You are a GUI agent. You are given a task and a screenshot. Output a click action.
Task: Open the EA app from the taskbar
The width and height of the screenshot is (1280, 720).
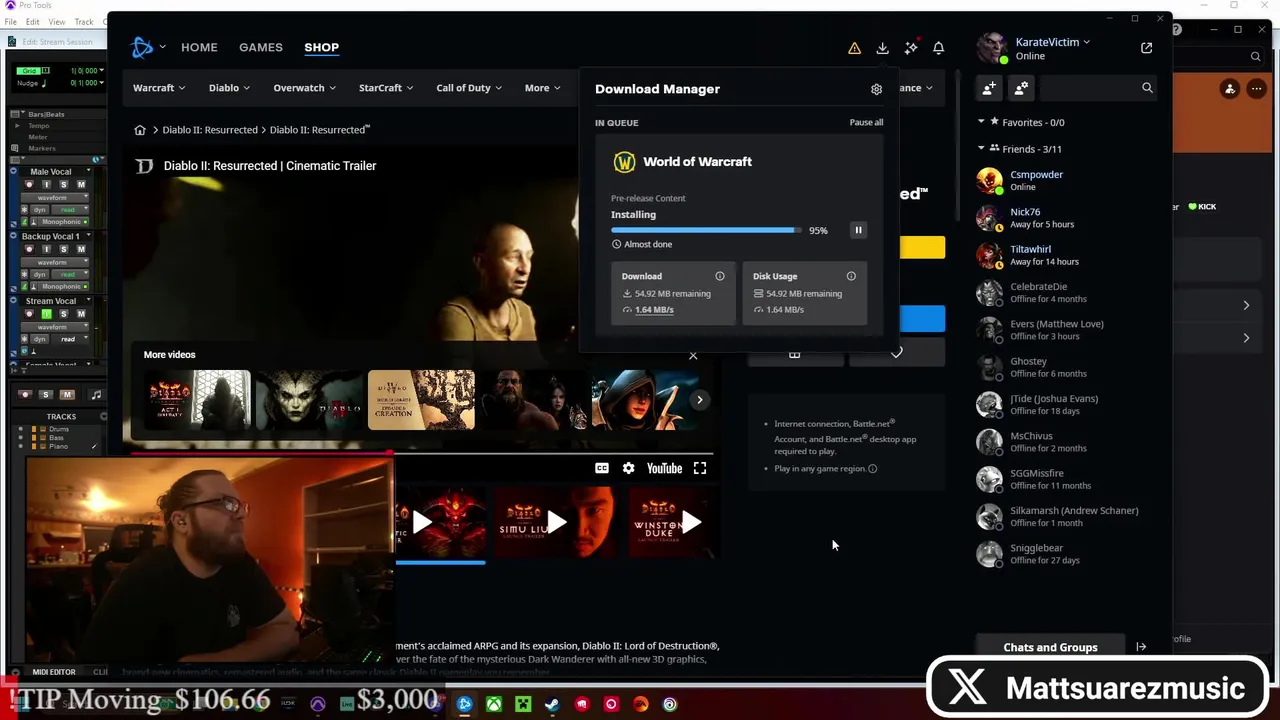click(x=640, y=704)
